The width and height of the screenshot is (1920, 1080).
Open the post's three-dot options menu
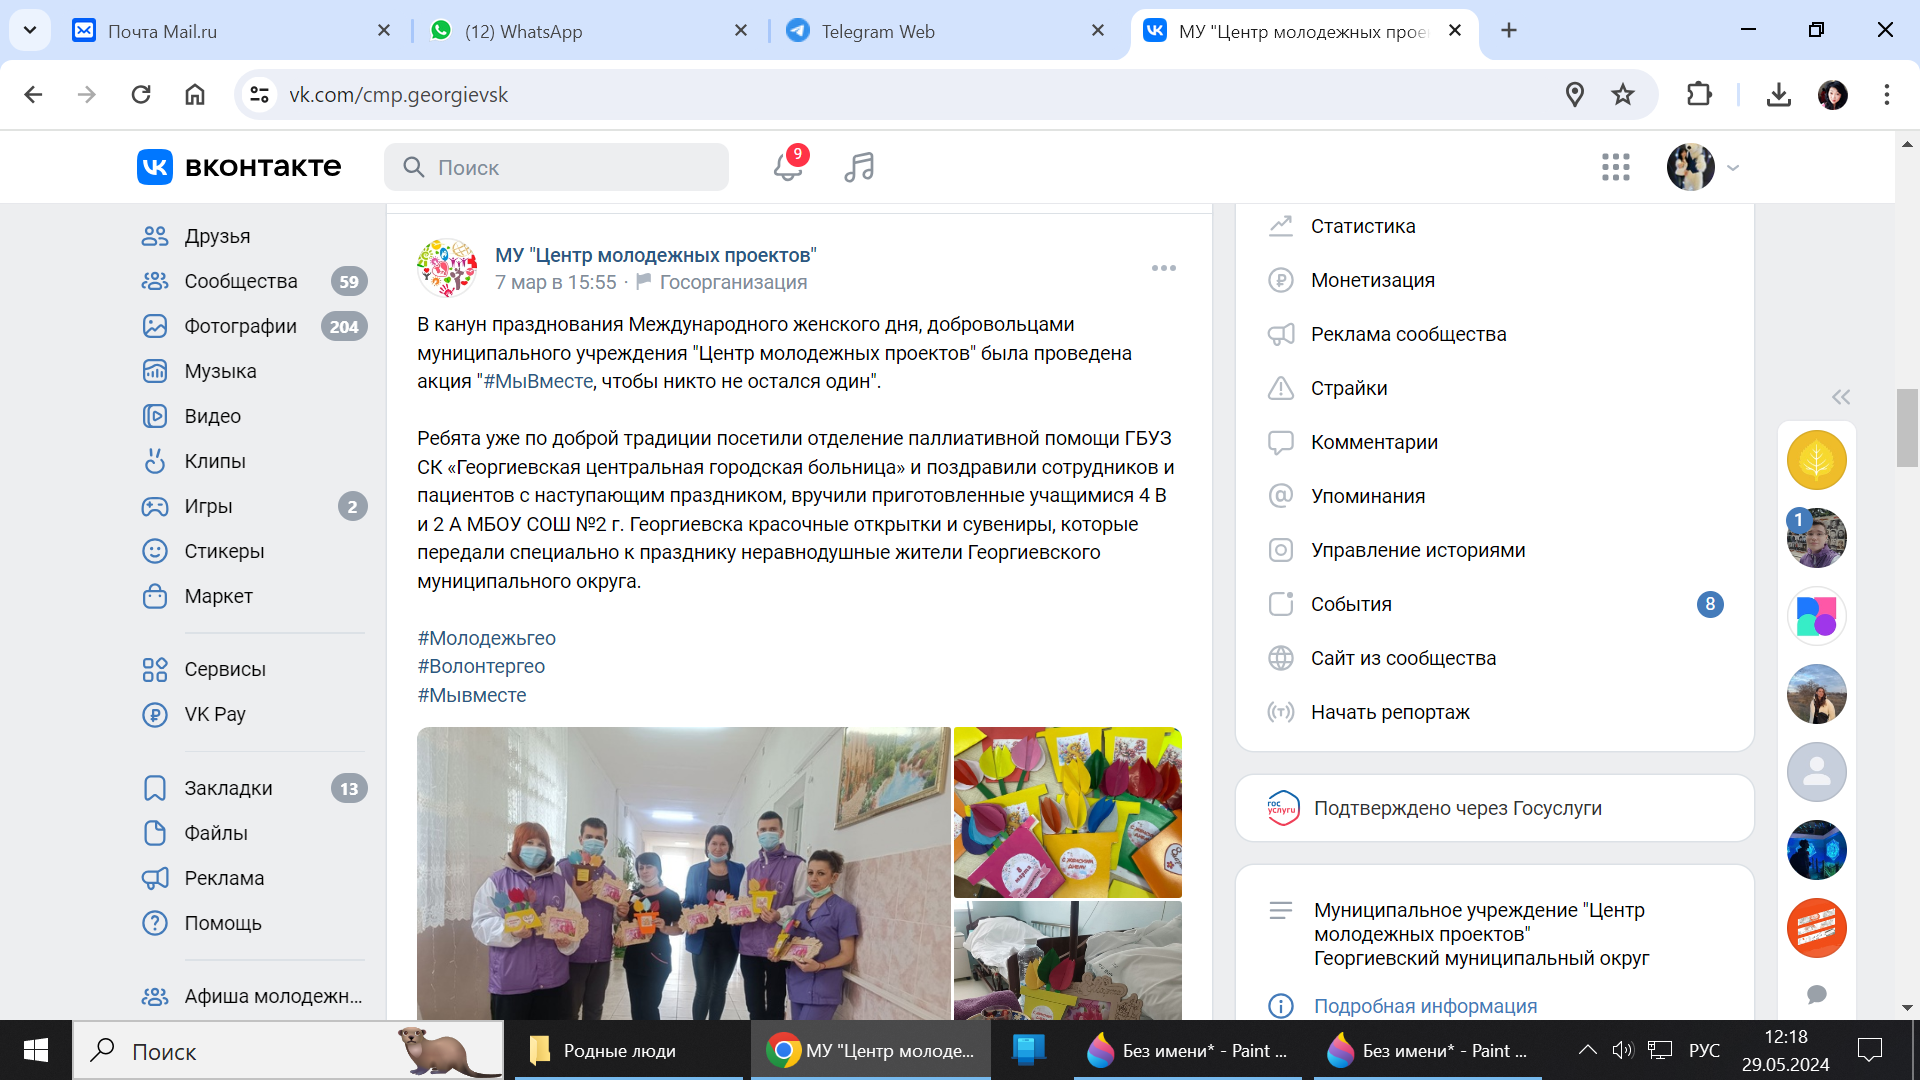(1163, 268)
